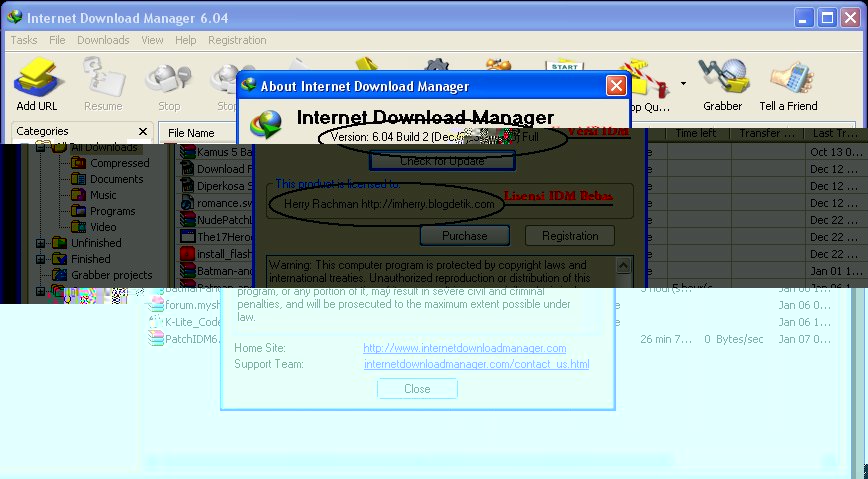Select the All Downloads category
The width and height of the screenshot is (868, 479).
point(104,147)
